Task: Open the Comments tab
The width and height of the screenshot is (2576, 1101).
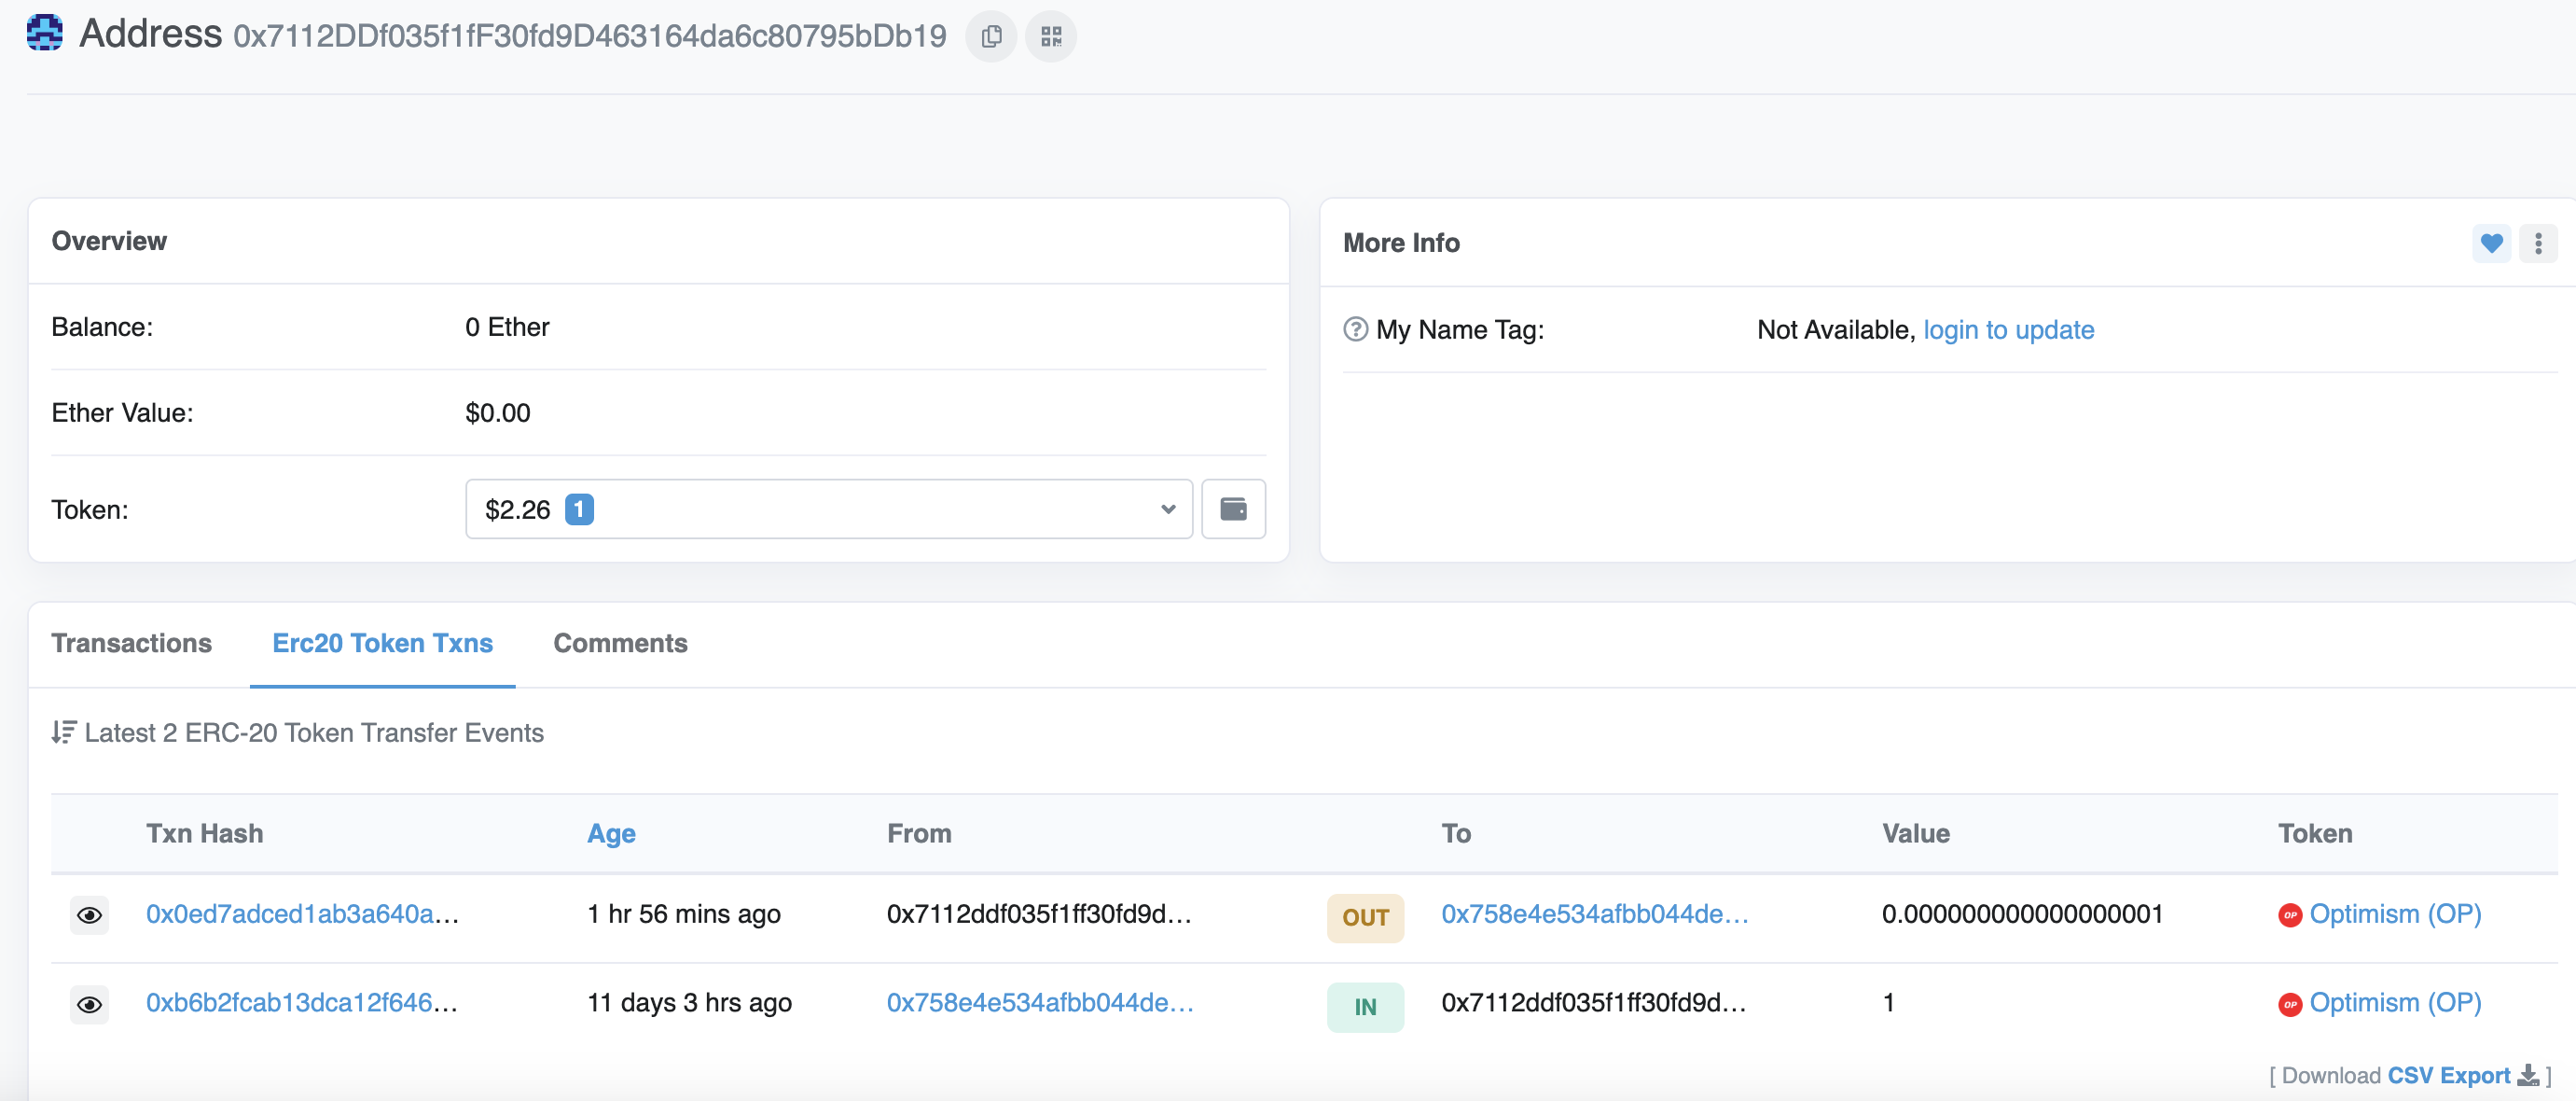Action: click(621, 643)
